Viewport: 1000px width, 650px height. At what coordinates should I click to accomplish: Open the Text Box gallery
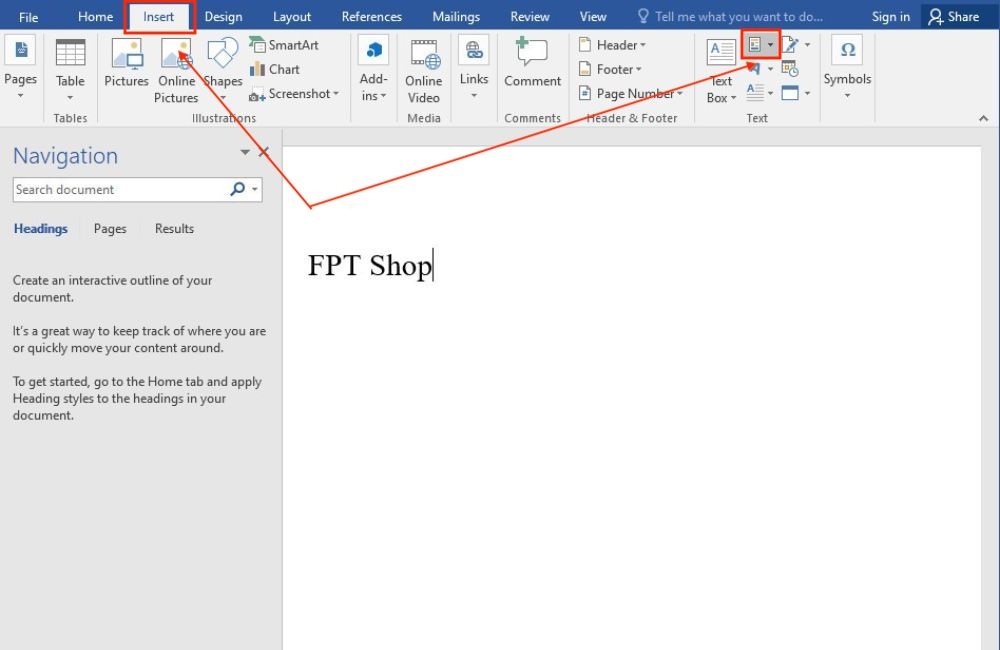tap(721, 70)
